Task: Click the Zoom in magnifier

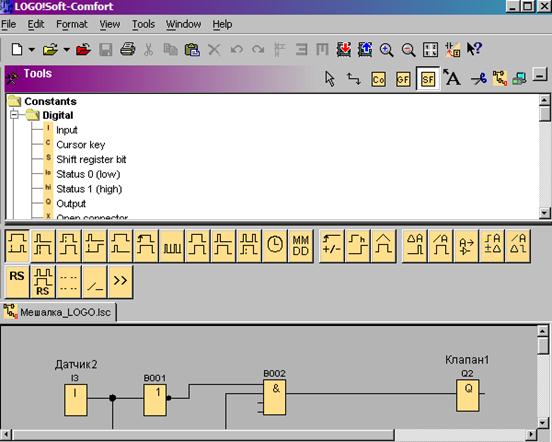Action: coord(387,50)
